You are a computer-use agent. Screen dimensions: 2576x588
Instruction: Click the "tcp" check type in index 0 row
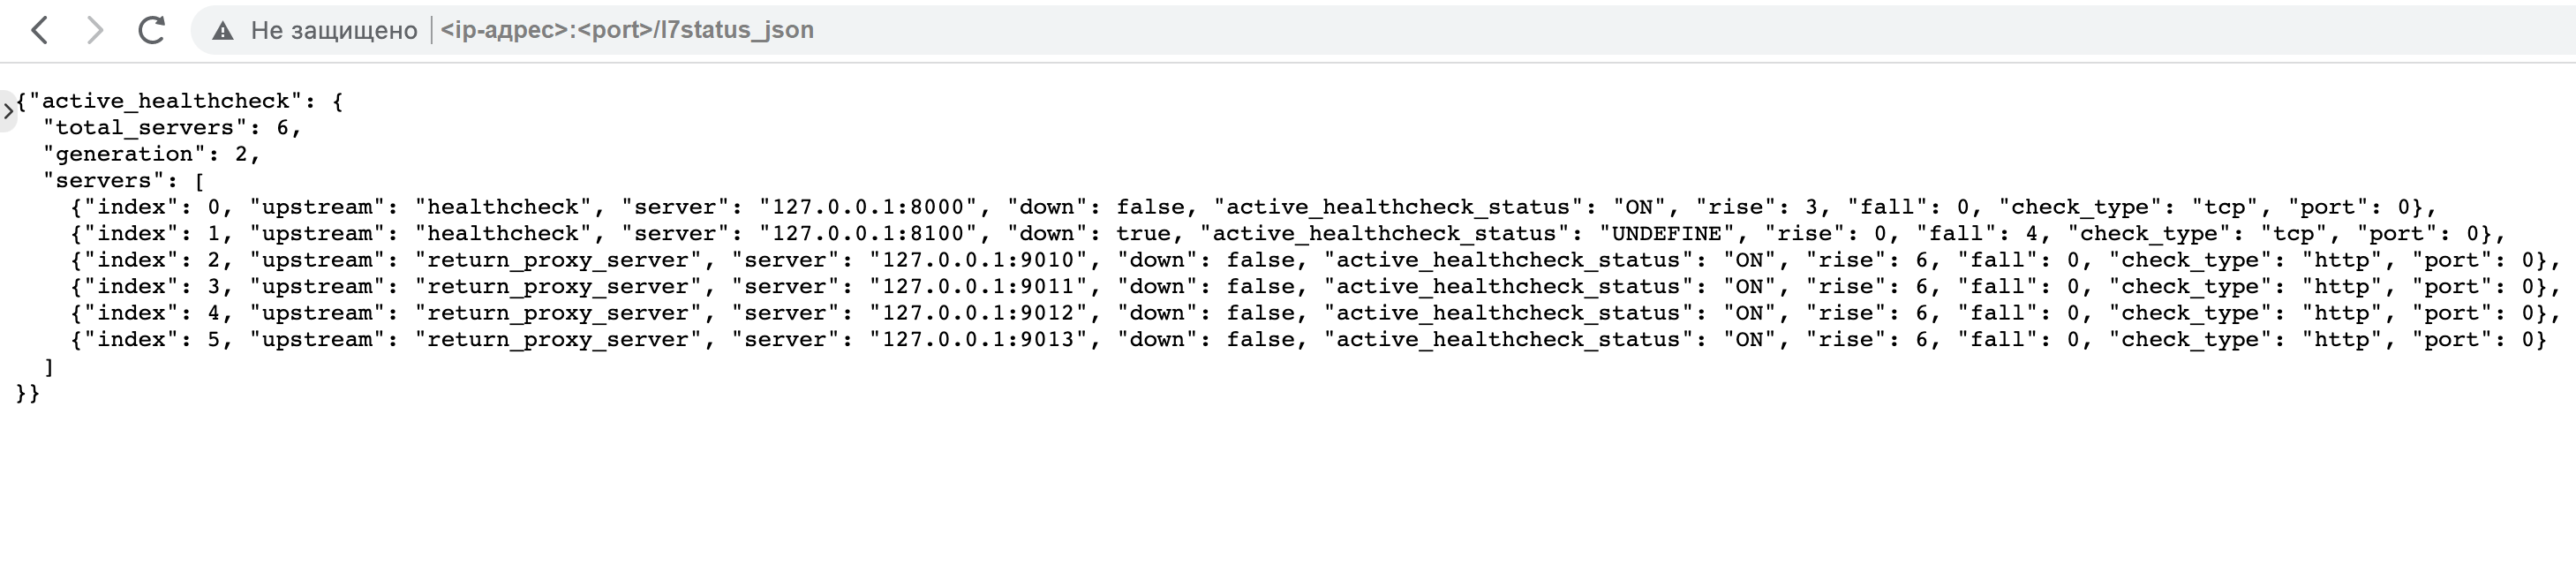click(x=2225, y=207)
